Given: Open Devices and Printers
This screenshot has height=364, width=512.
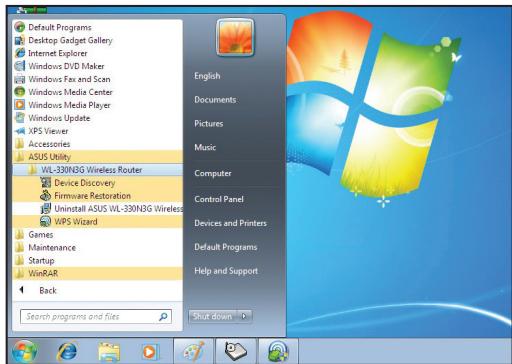Looking at the screenshot, I should [x=230, y=223].
